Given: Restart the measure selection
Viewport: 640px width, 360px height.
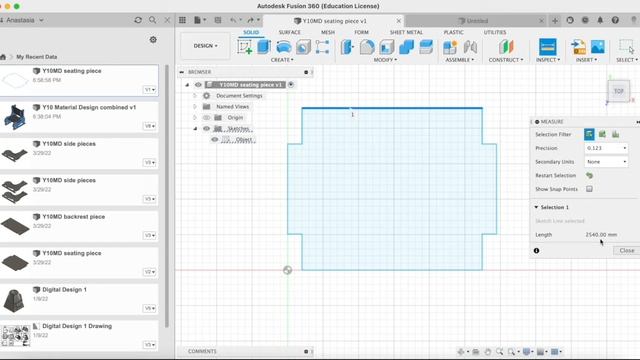Looking at the screenshot, I should point(589,176).
